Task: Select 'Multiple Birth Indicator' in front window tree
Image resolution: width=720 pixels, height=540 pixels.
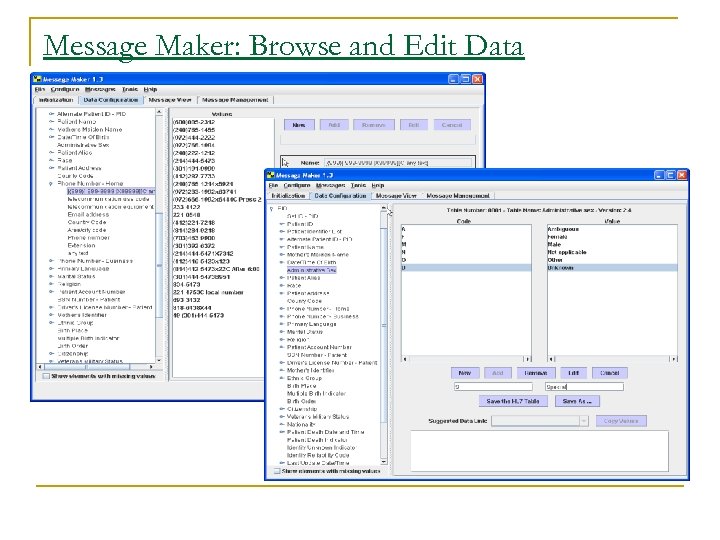Action: pos(316,394)
